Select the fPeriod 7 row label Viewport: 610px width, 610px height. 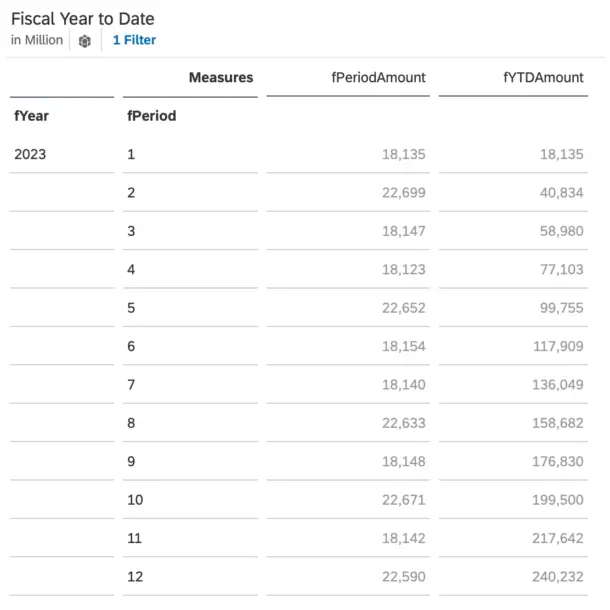(x=131, y=385)
